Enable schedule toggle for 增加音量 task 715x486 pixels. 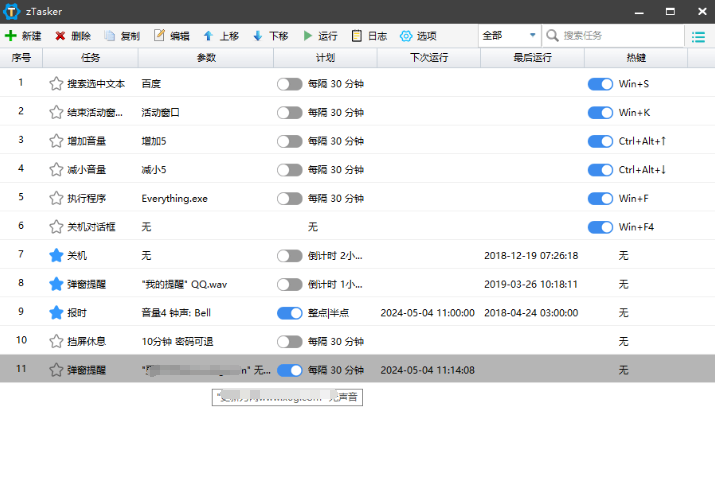pyautogui.click(x=289, y=141)
